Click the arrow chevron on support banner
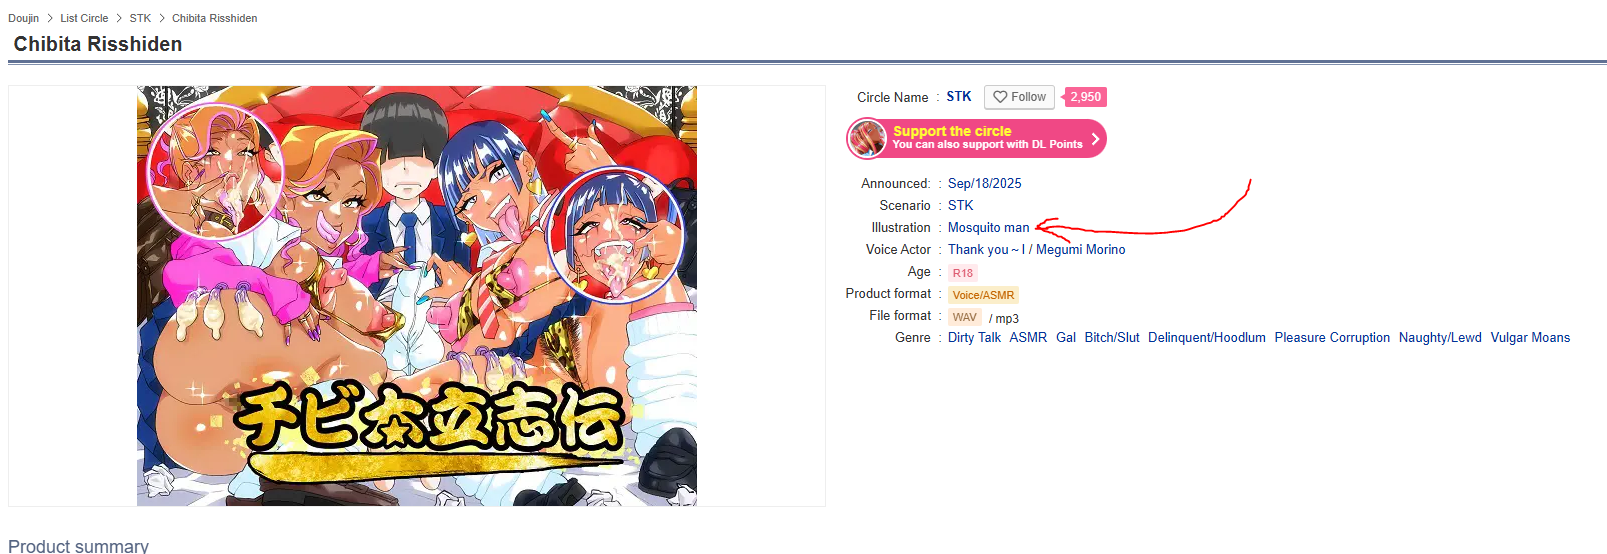 click(1095, 139)
